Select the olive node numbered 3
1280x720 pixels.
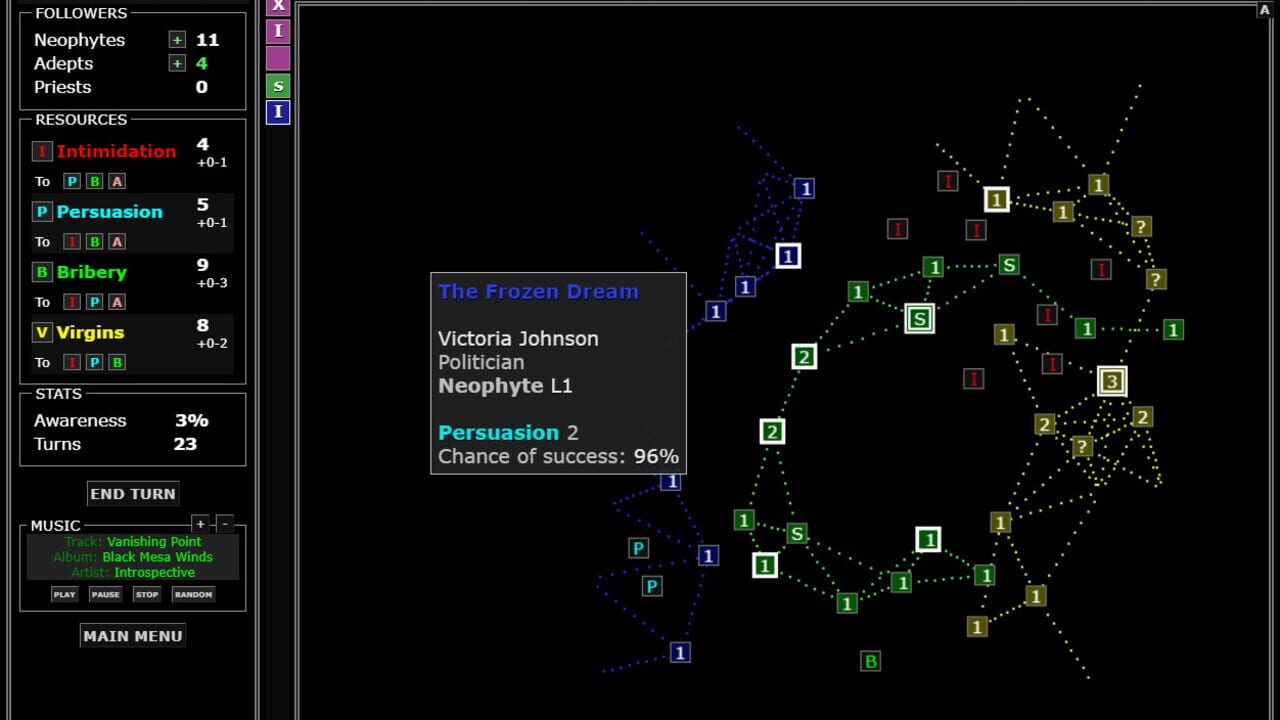[1111, 381]
